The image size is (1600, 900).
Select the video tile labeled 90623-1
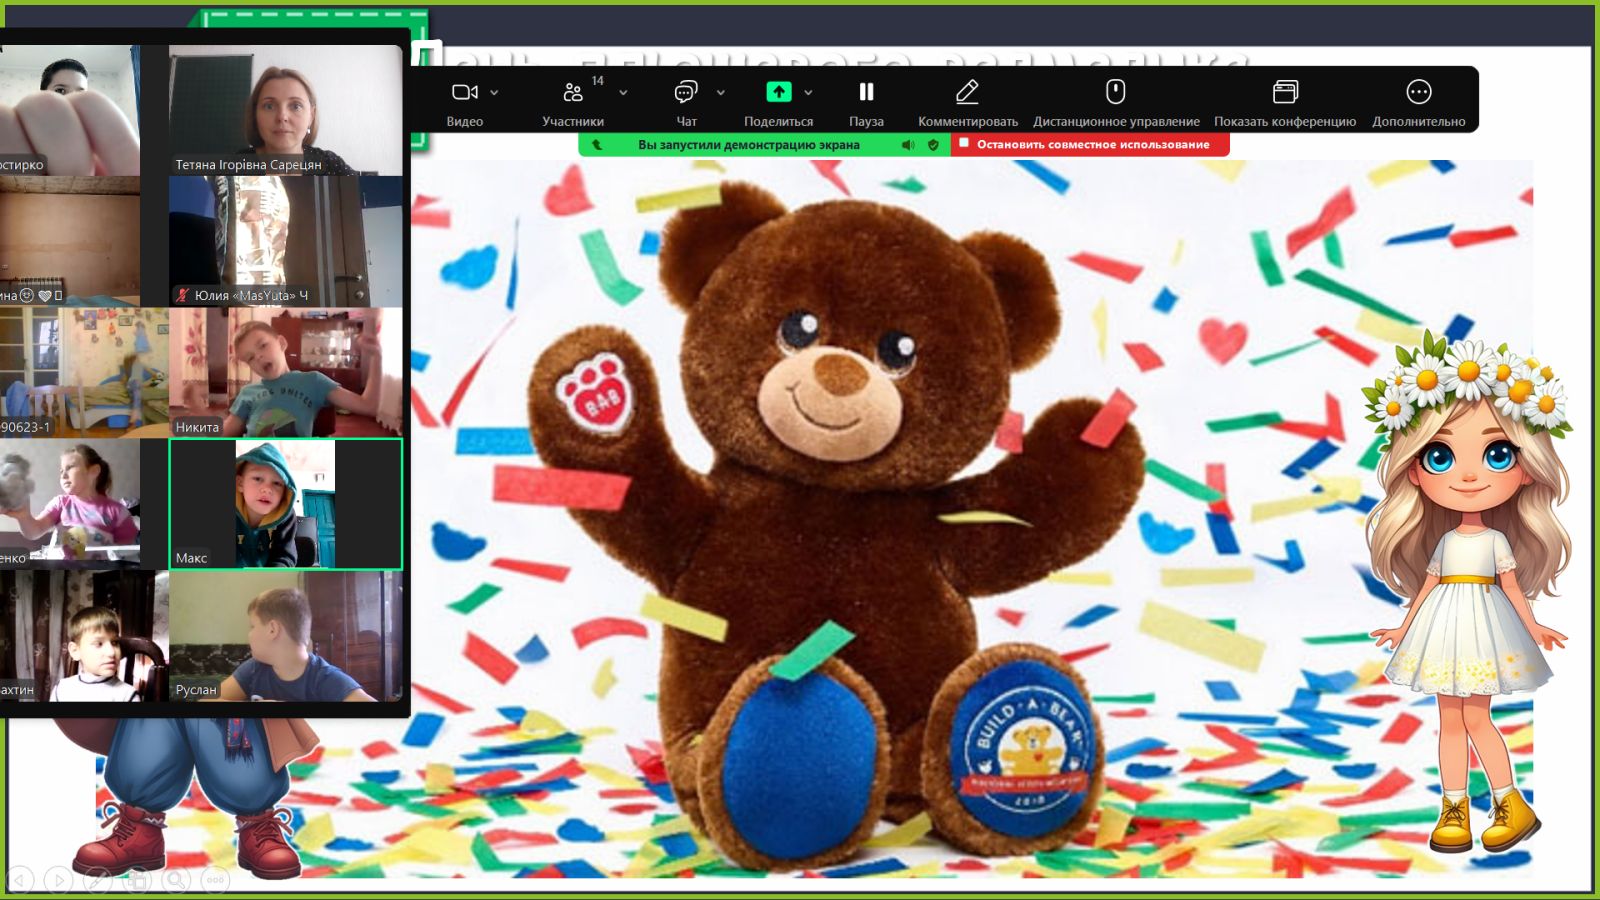pyautogui.click(x=84, y=372)
